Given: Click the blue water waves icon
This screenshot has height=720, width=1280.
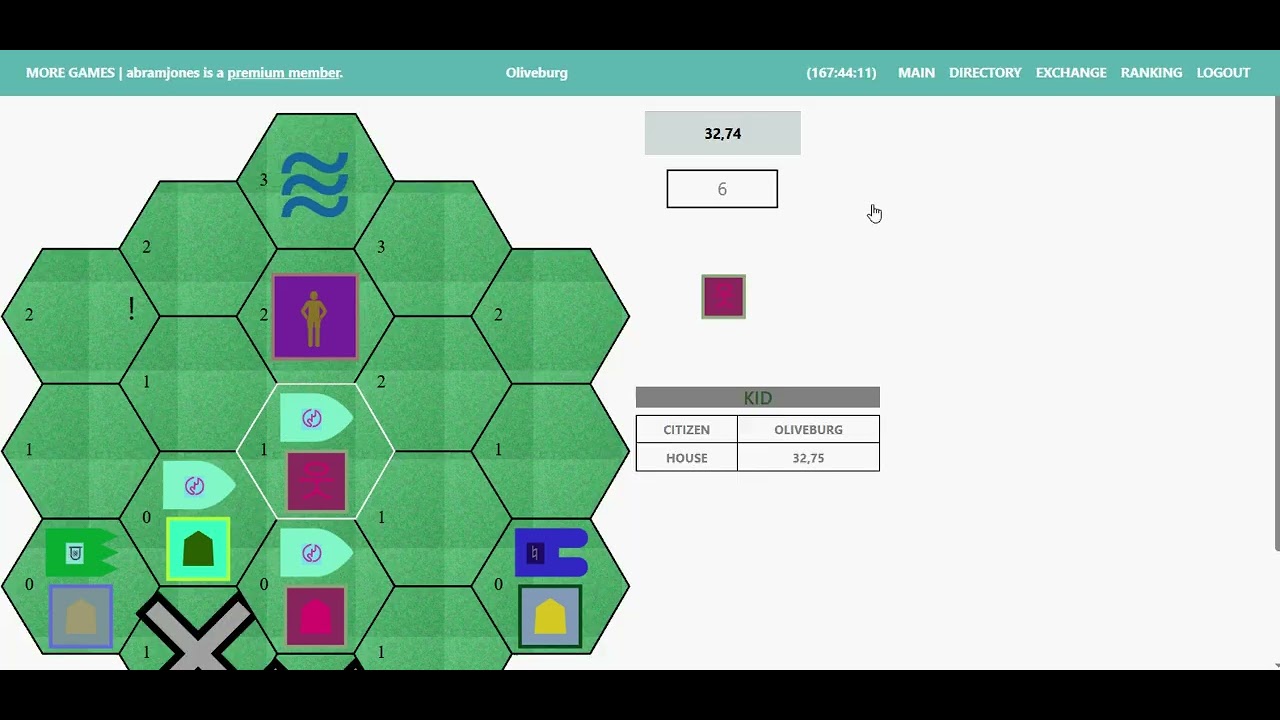Looking at the screenshot, I should [x=315, y=185].
